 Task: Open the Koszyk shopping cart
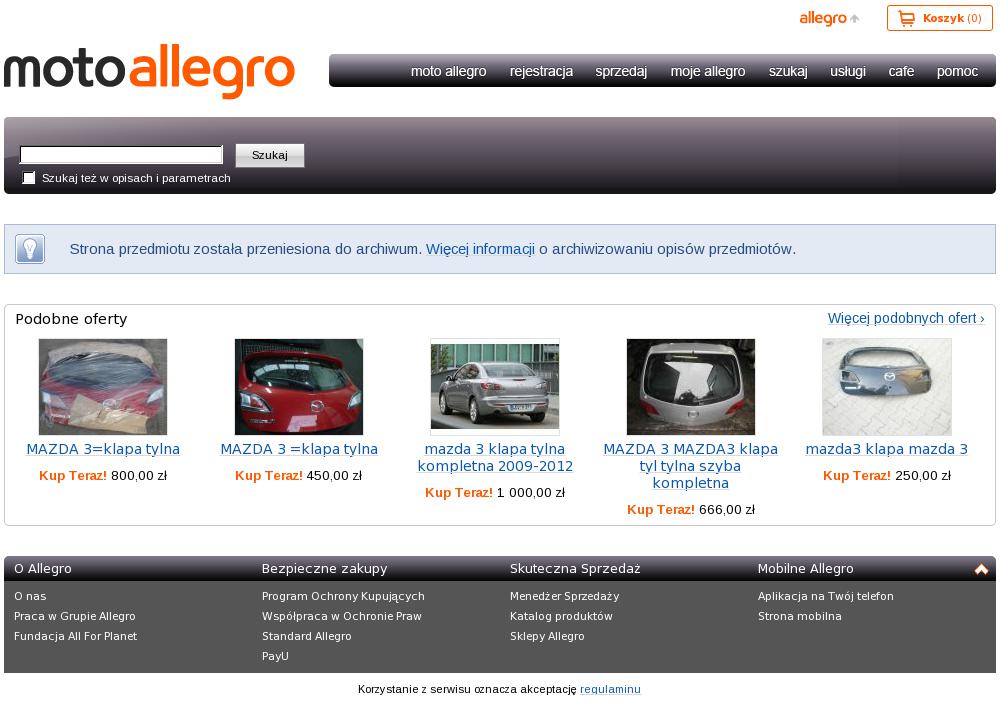point(939,18)
